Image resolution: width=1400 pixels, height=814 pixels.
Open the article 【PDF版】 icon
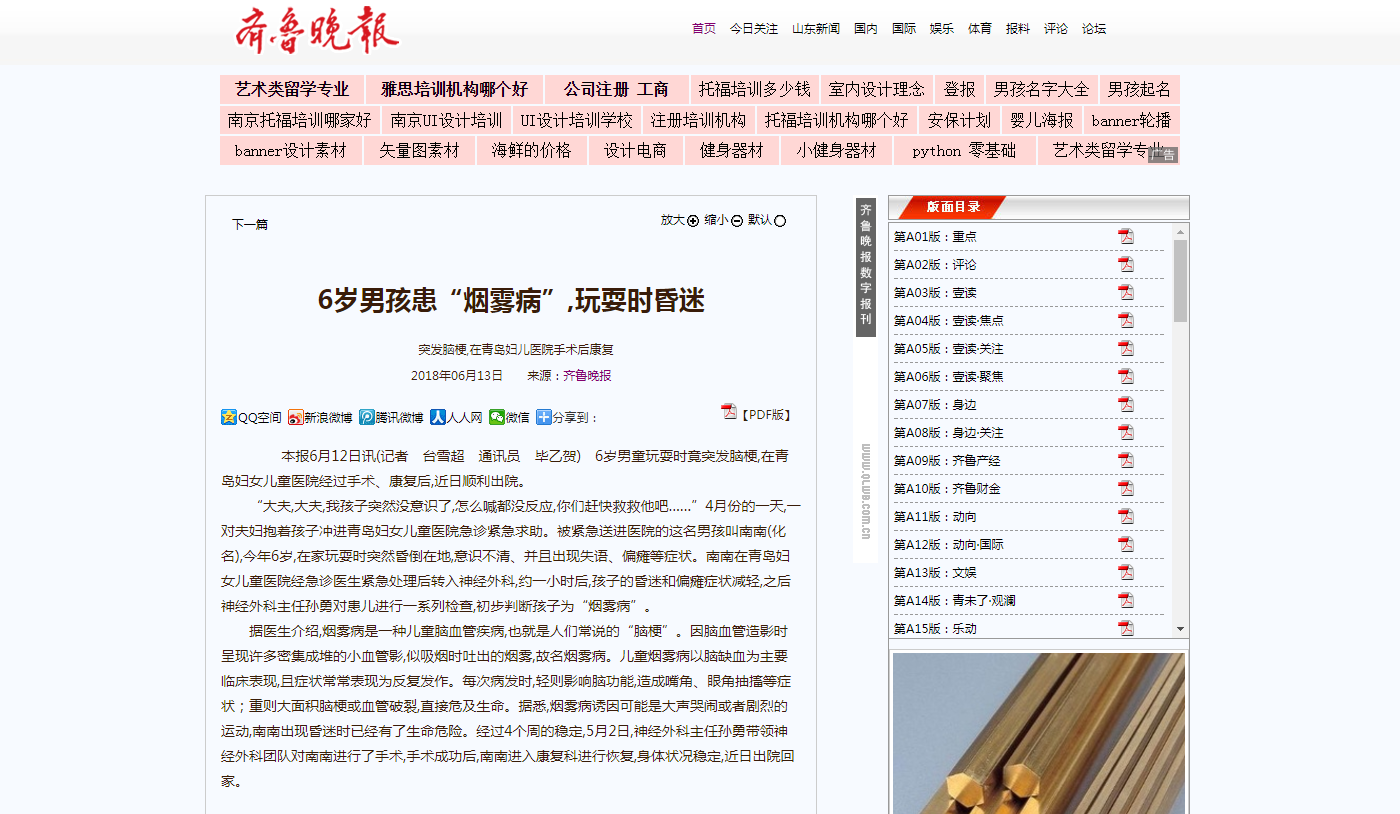[x=729, y=412]
